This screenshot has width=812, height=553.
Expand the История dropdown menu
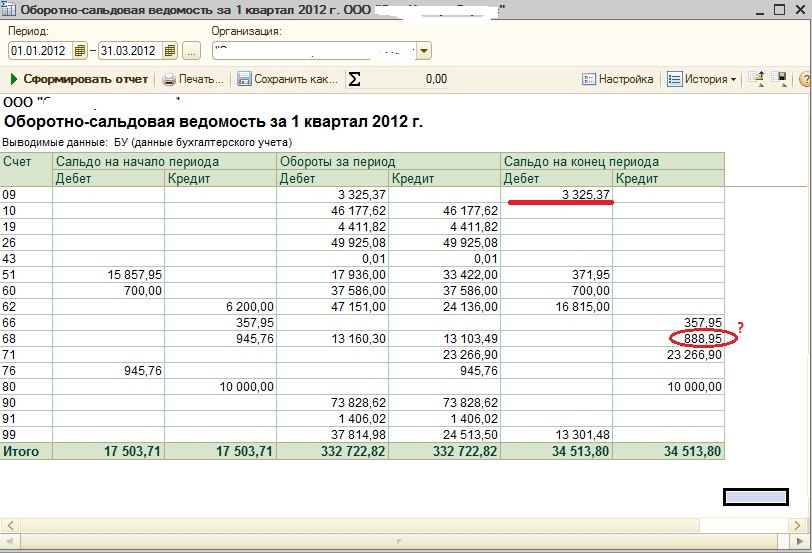(x=702, y=79)
